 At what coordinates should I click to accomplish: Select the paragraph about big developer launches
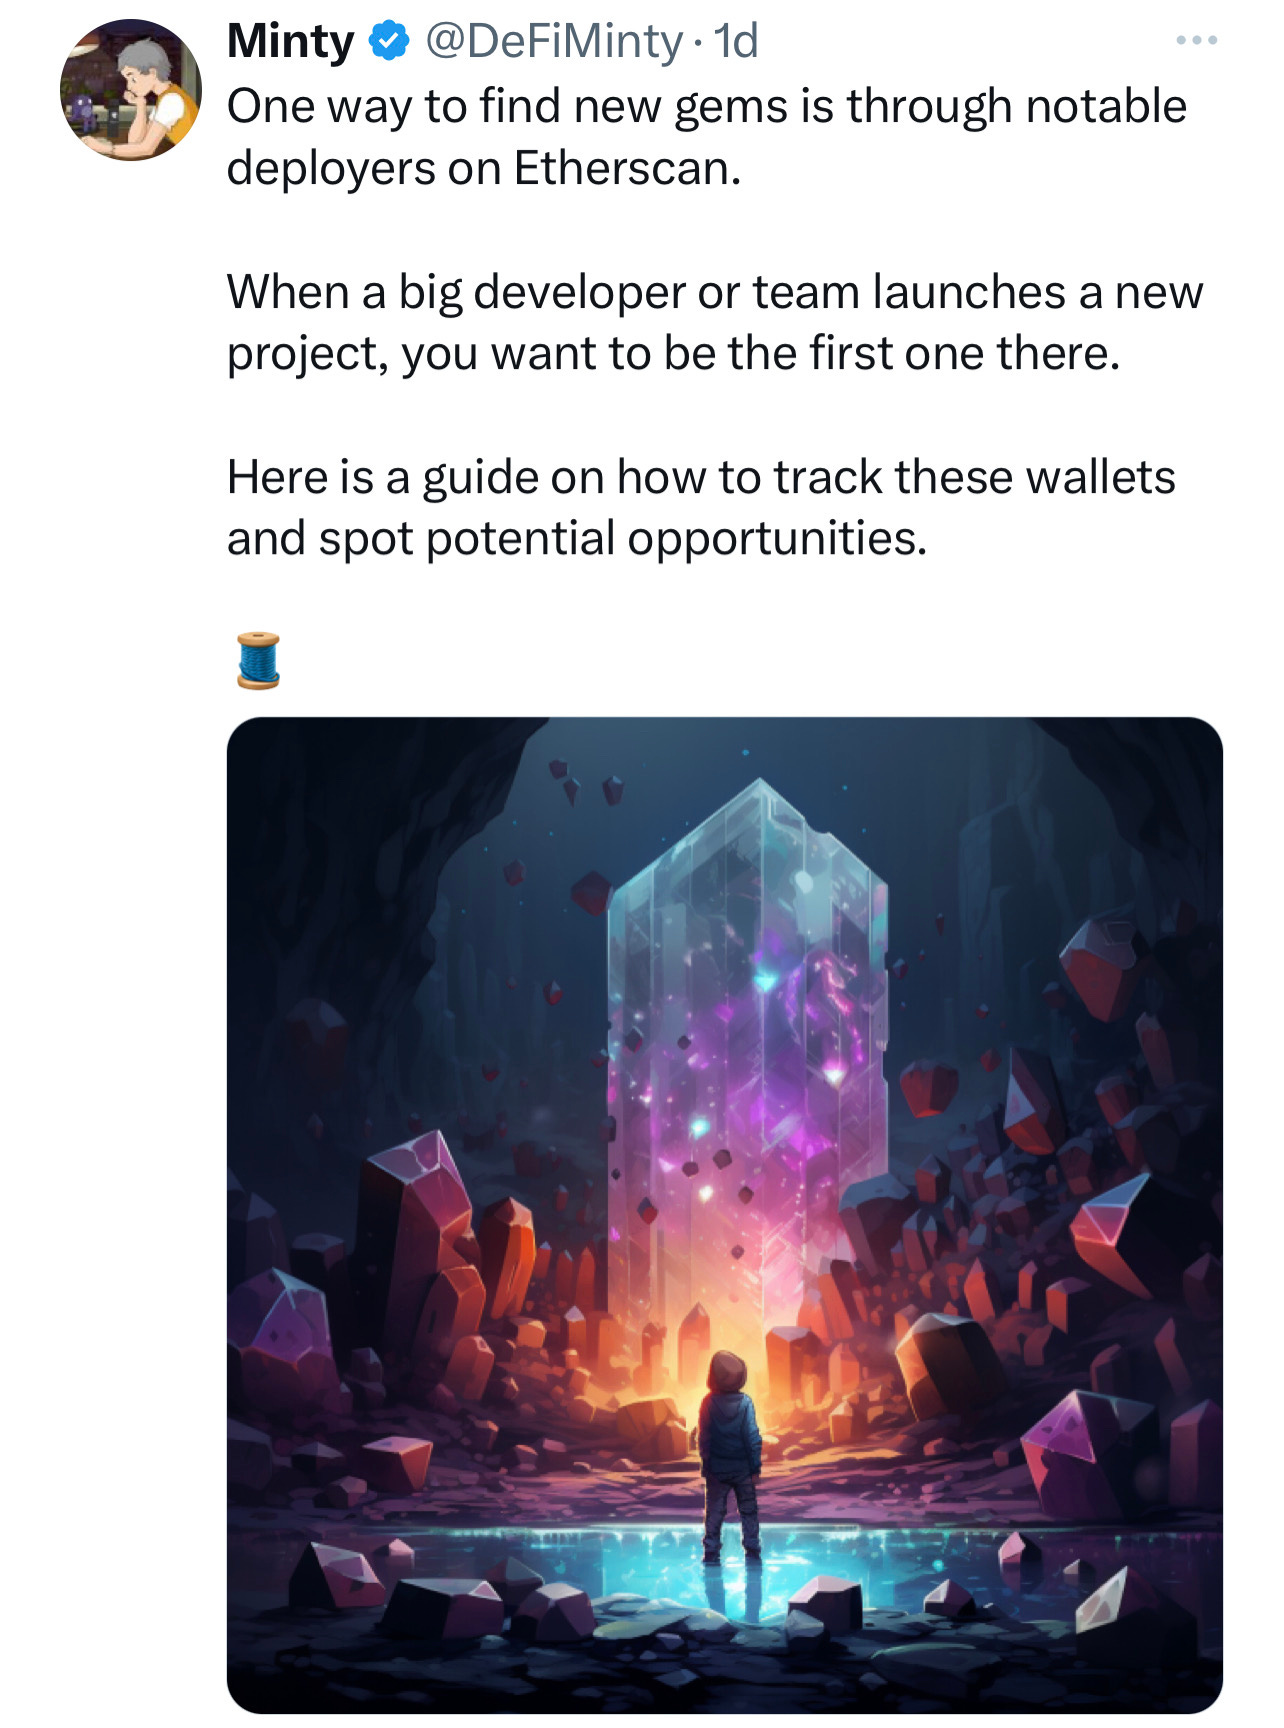[x=714, y=322]
